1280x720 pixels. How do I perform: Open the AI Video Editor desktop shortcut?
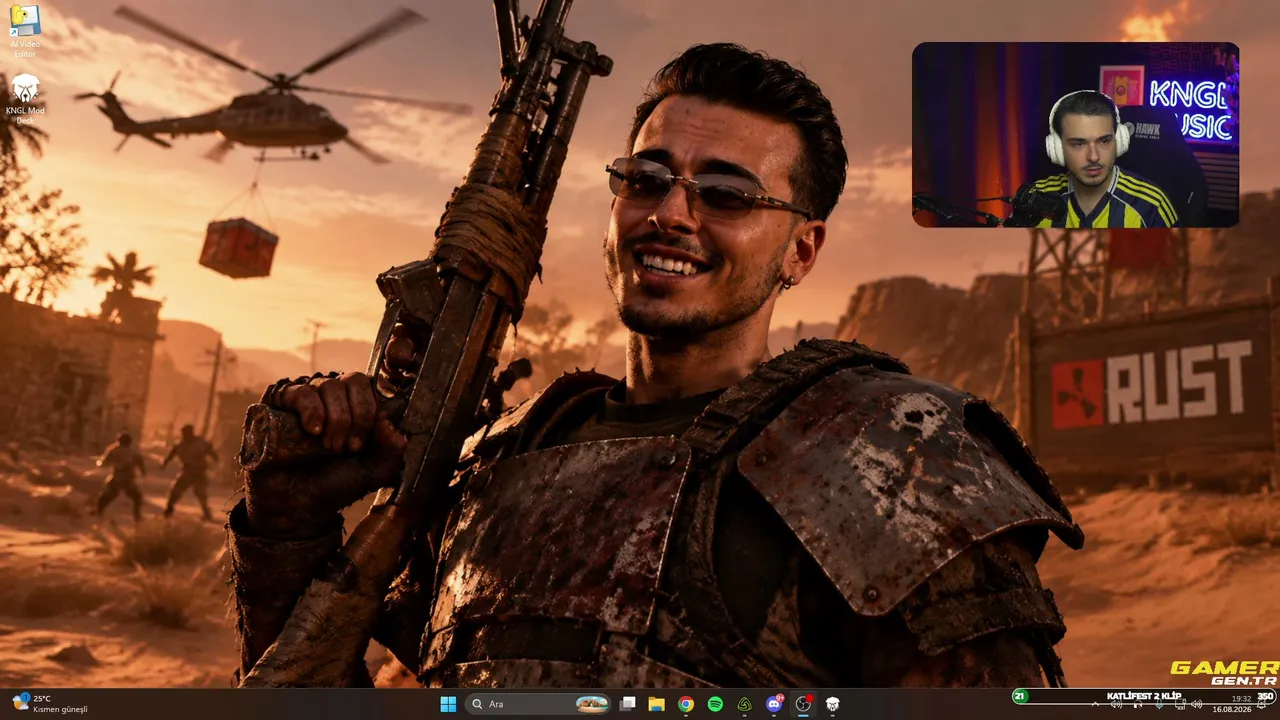tap(24, 31)
